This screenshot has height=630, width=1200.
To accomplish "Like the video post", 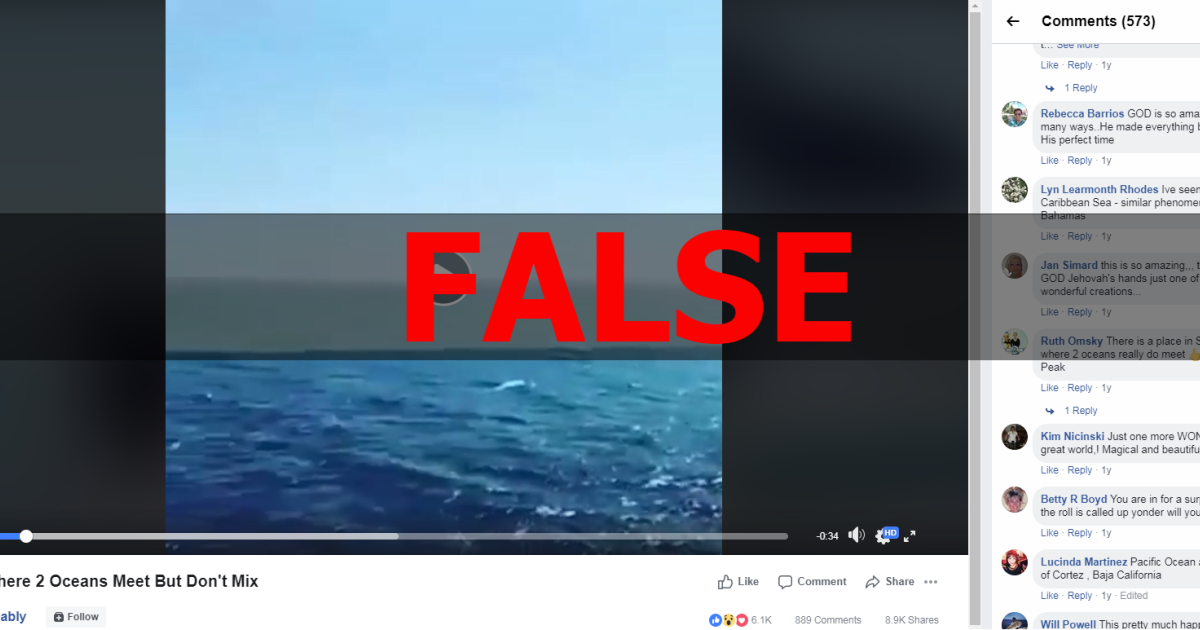I will click(738, 582).
